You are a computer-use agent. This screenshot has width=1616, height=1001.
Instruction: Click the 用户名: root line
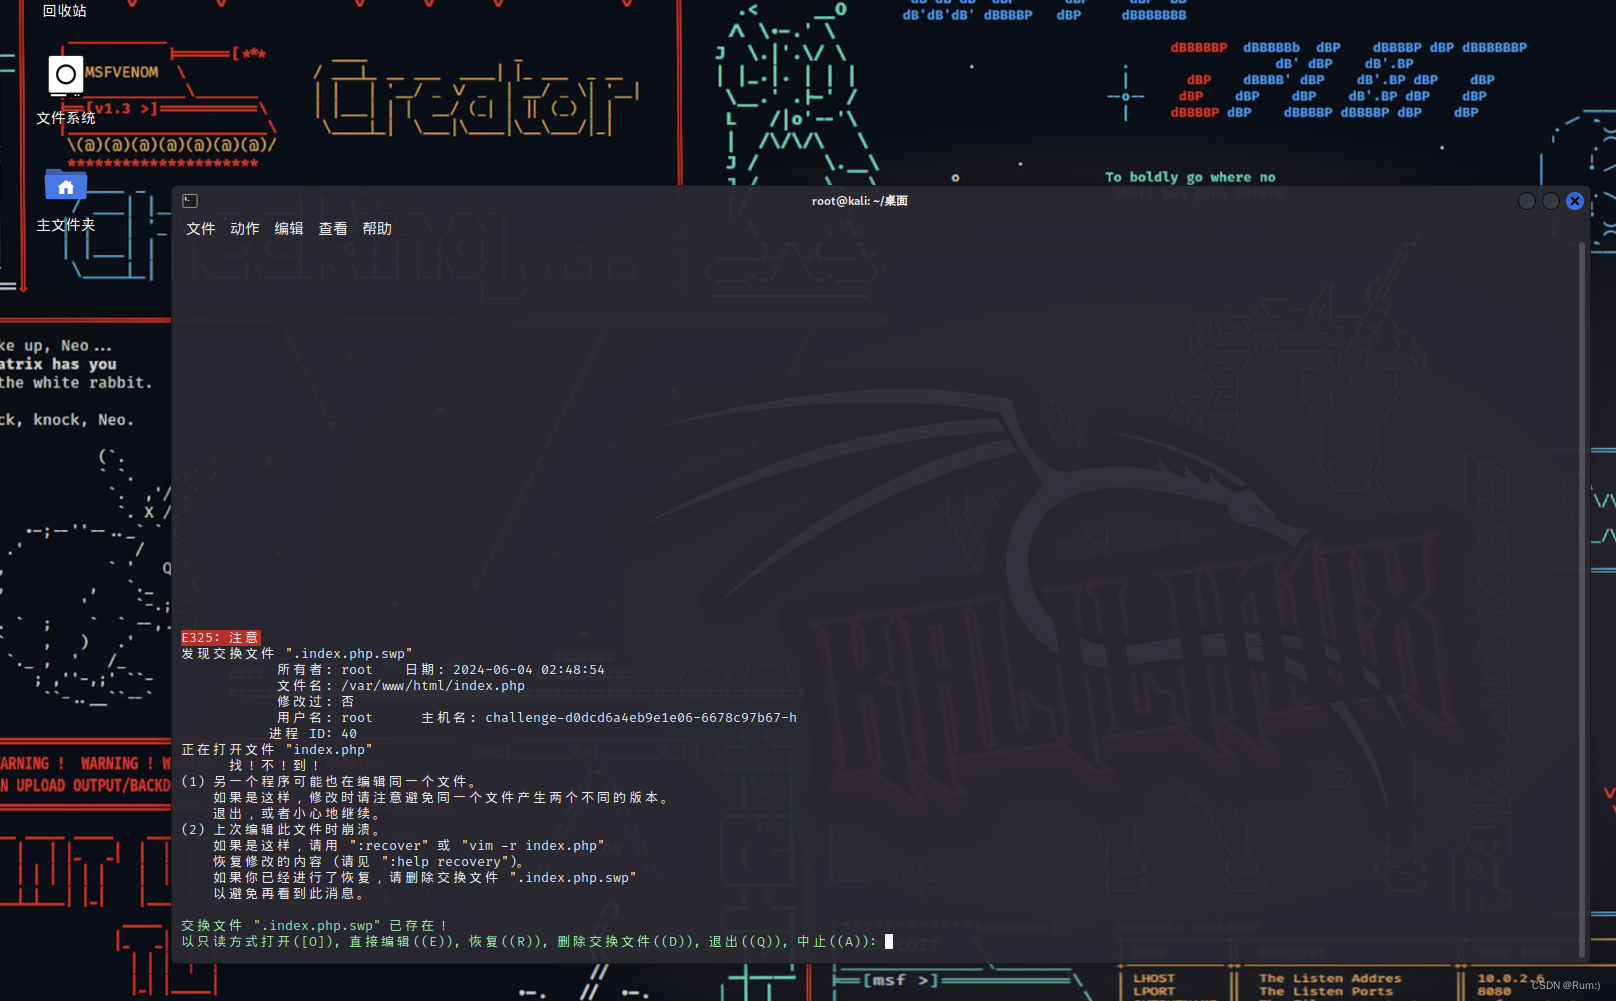coord(325,718)
